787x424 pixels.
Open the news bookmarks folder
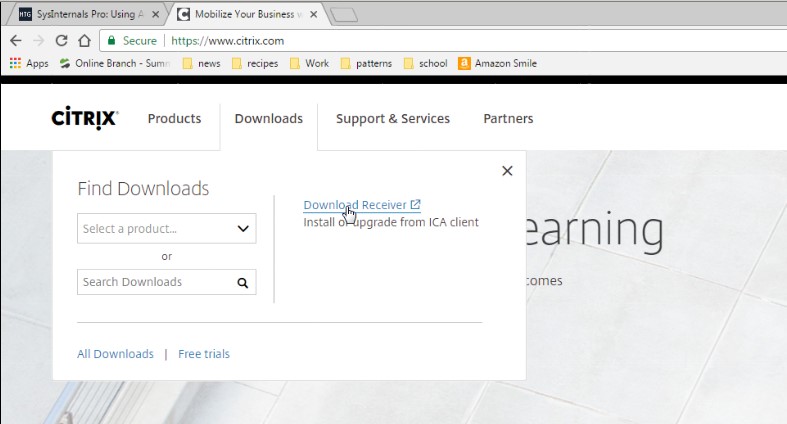201,63
